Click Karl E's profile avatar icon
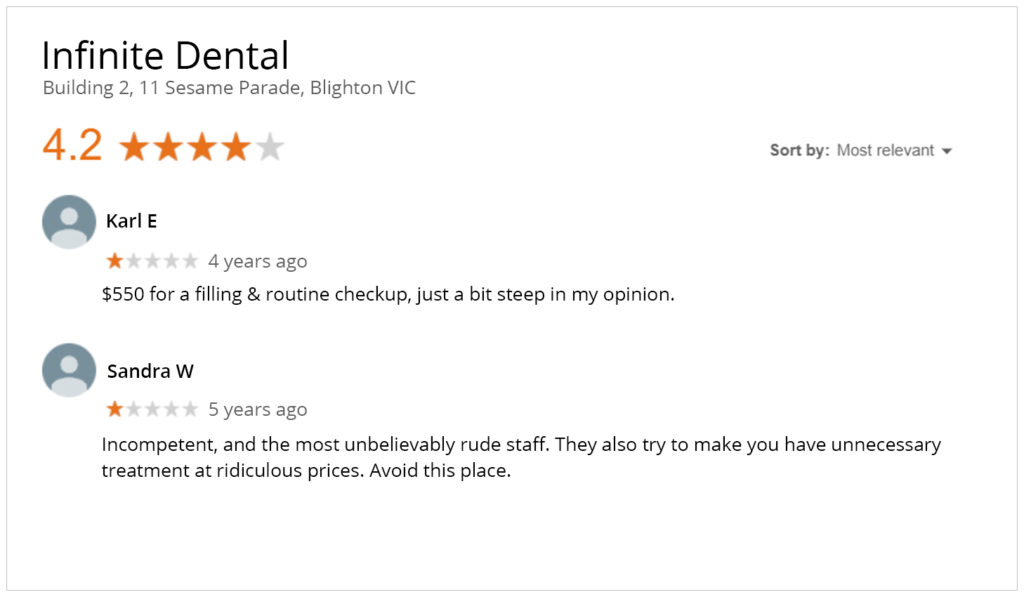Screen dimensions: 1024x597 69,221
